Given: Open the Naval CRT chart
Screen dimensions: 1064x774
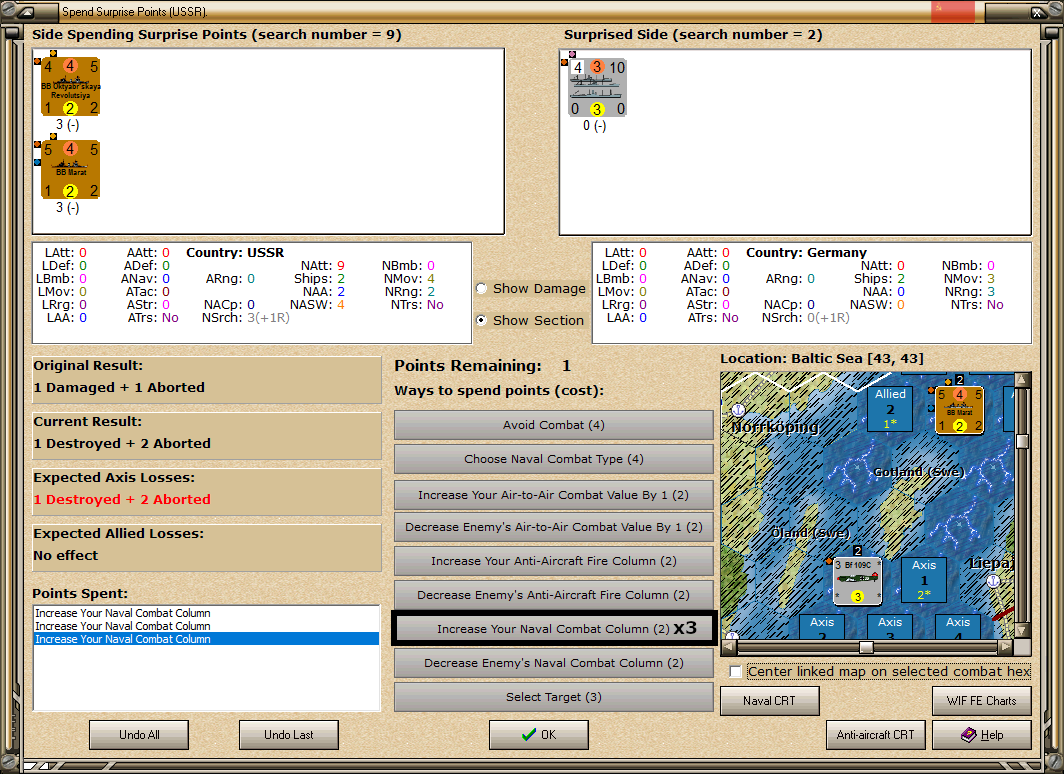Looking at the screenshot, I should (x=770, y=701).
